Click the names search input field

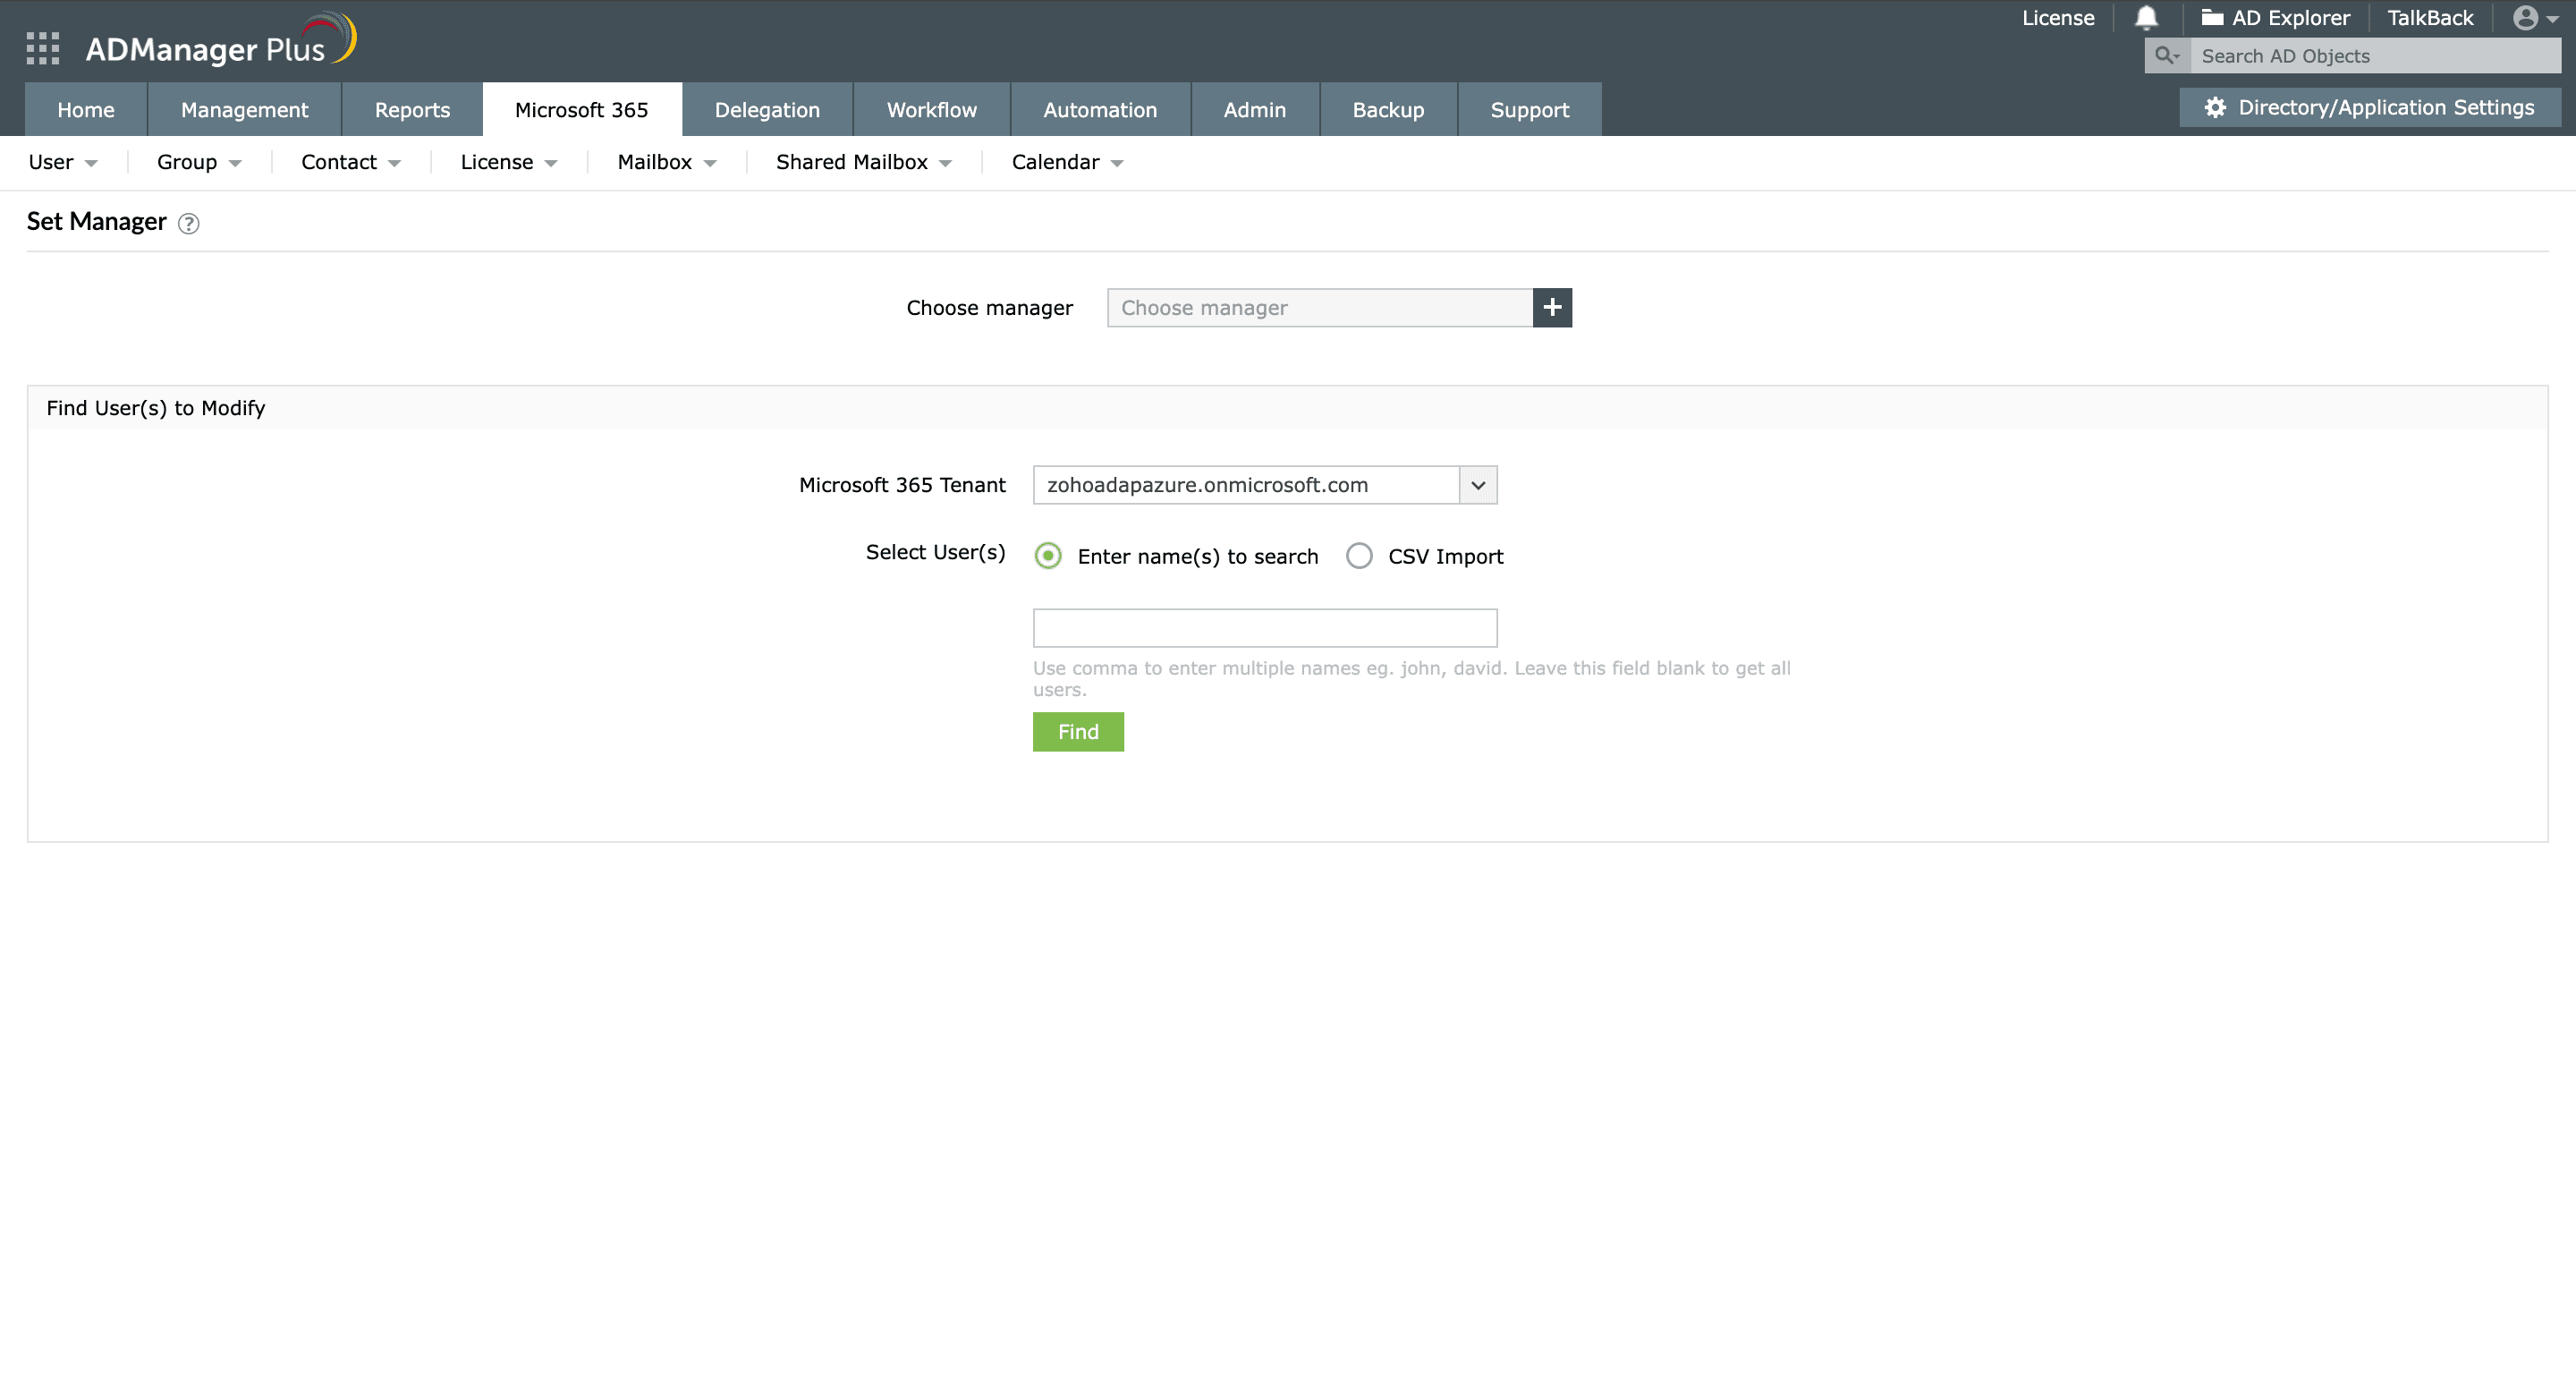click(1264, 627)
